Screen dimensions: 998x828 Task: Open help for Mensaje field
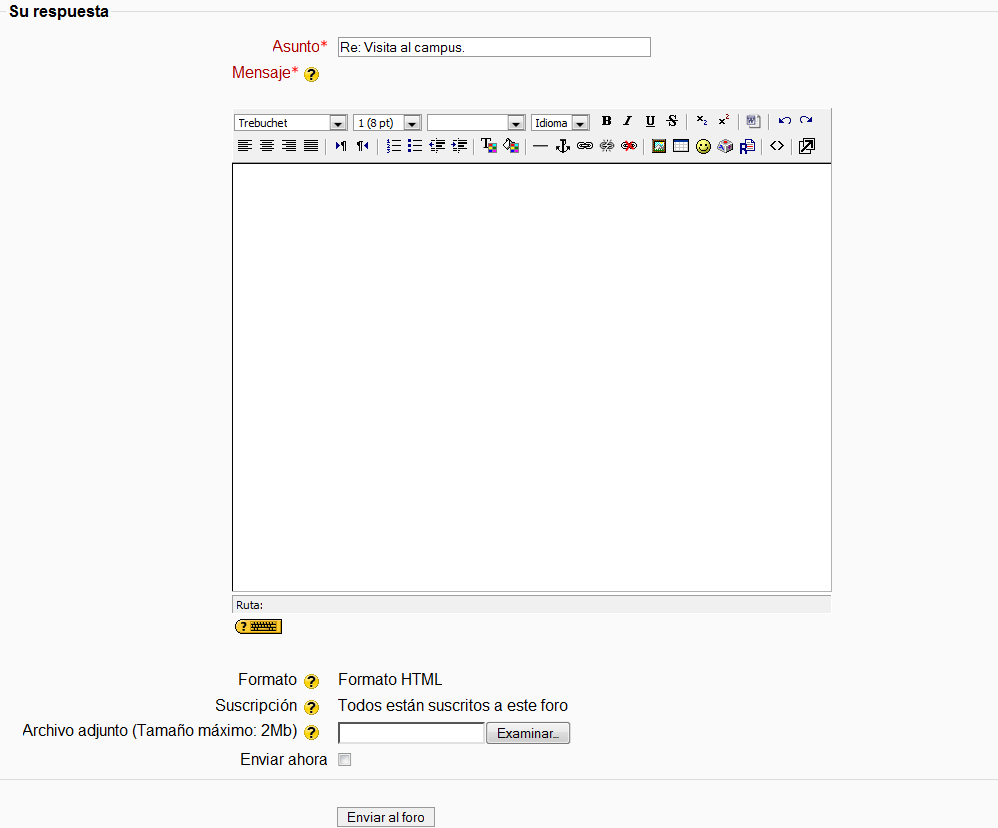click(x=311, y=74)
